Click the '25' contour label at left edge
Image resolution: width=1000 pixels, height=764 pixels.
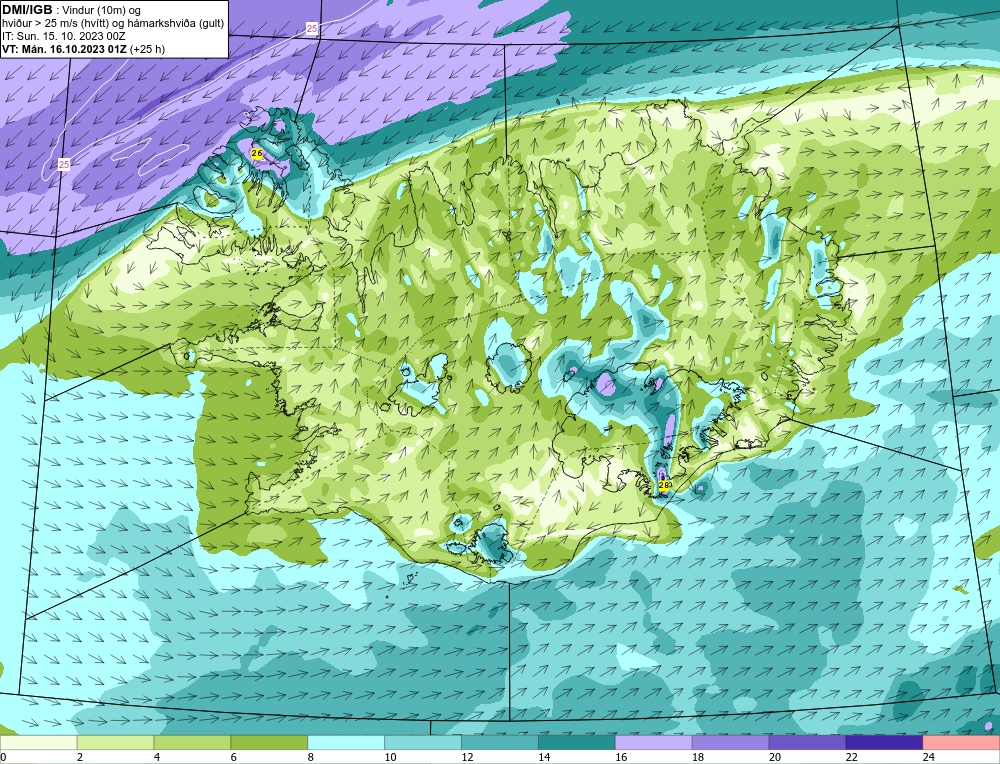[64, 165]
